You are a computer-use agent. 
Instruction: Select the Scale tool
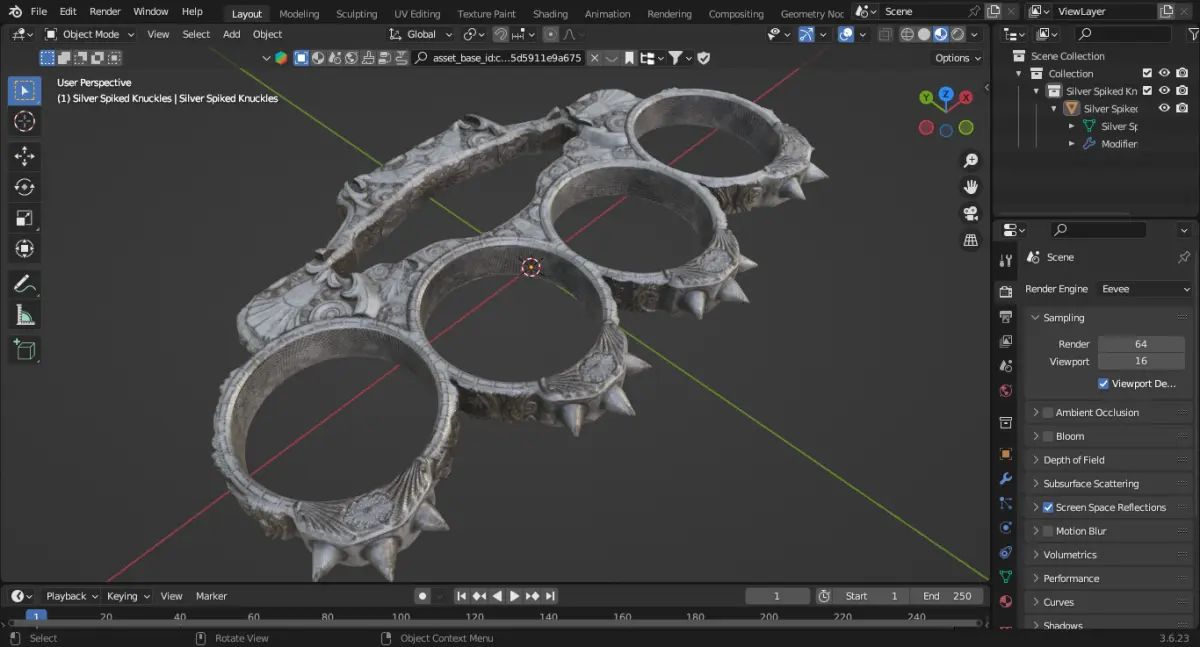tap(25, 218)
